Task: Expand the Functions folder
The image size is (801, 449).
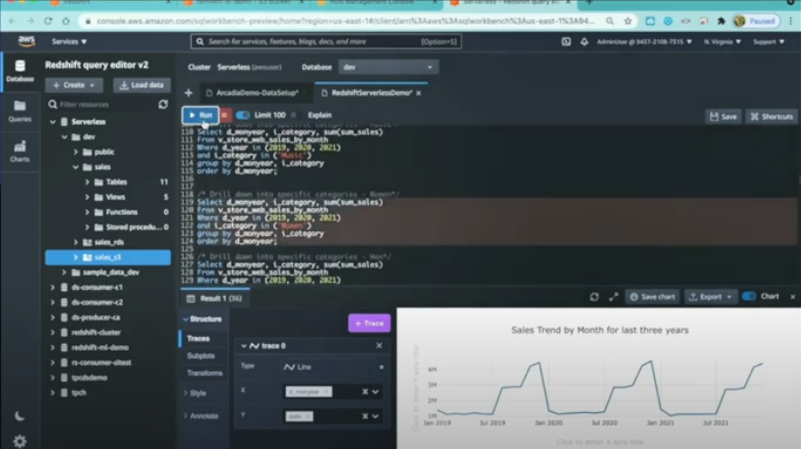Action: click(87, 212)
